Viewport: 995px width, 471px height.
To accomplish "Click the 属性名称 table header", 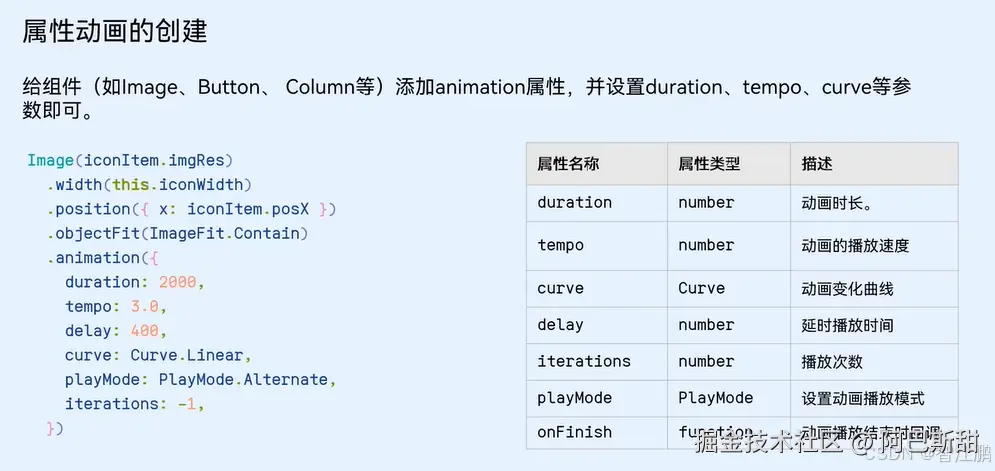I will click(568, 163).
